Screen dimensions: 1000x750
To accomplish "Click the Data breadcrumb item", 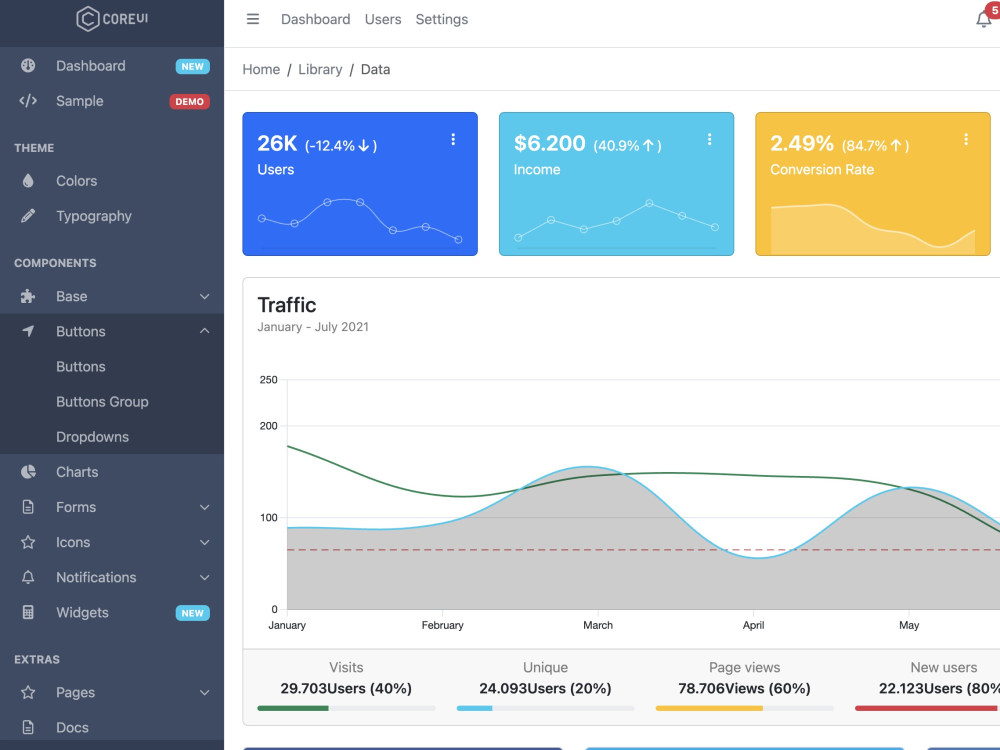I will point(376,69).
